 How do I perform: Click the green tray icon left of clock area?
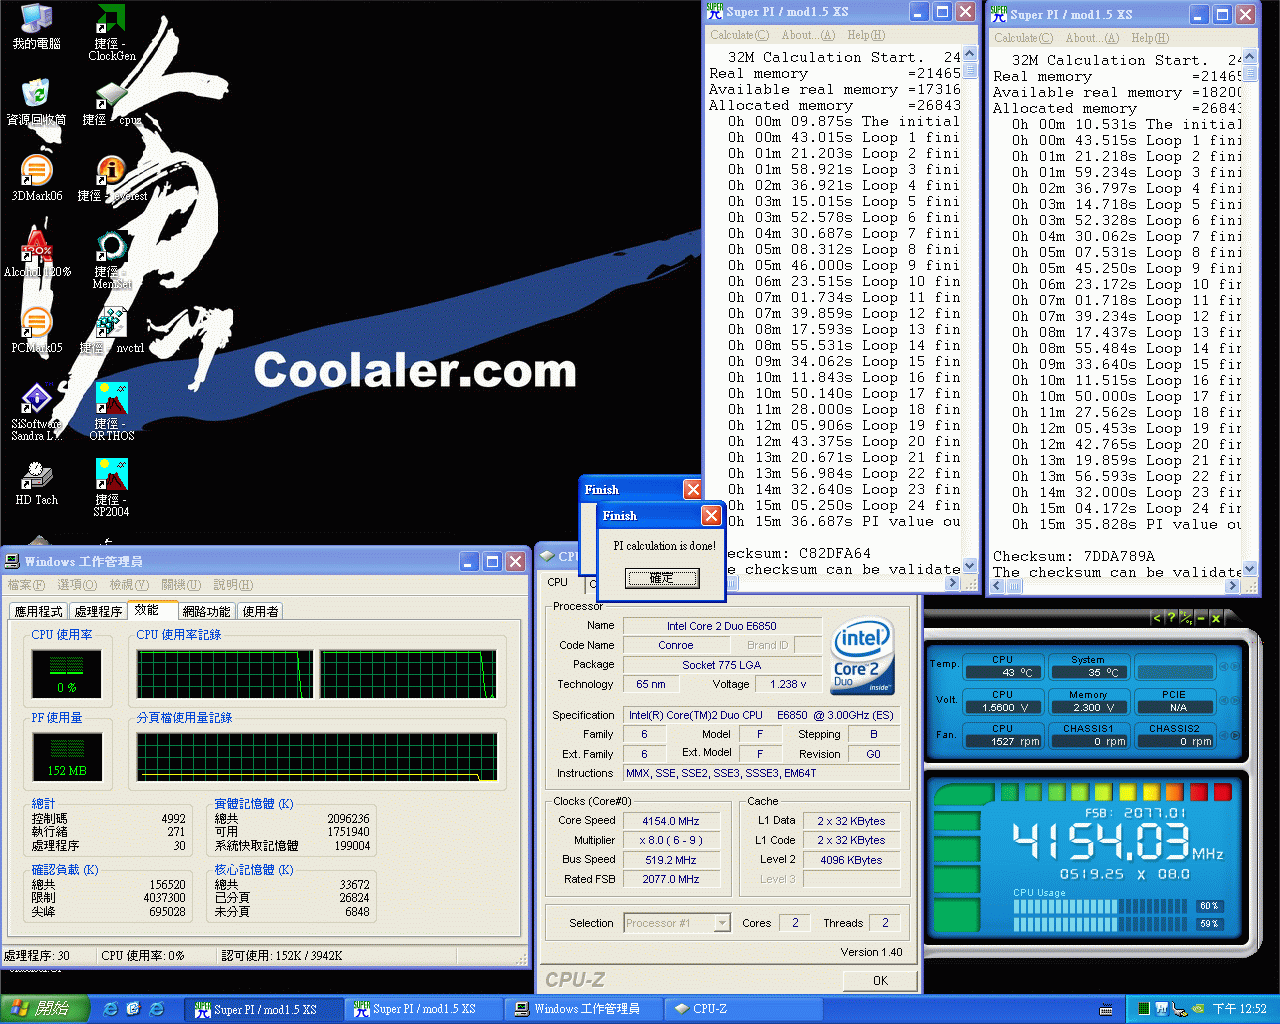pos(1144,1009)
